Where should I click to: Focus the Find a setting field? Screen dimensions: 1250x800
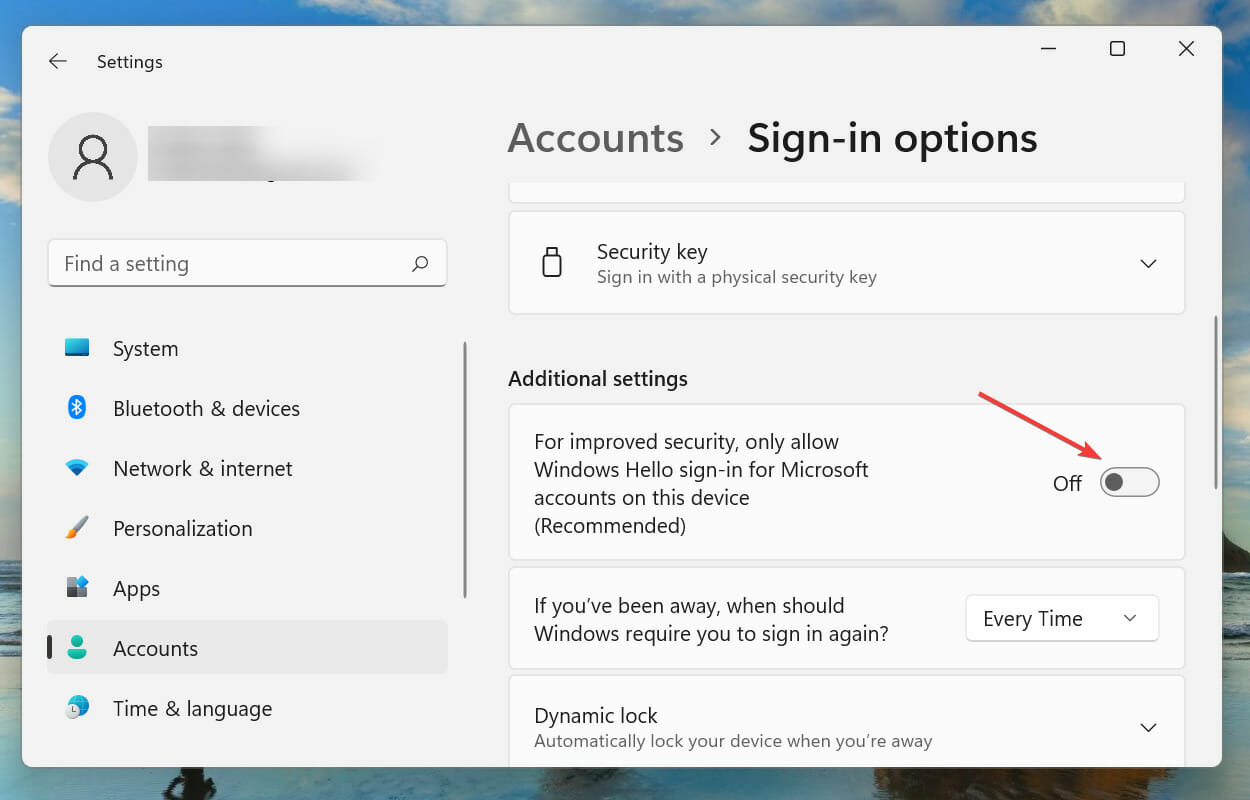click(x=247, y=263)
